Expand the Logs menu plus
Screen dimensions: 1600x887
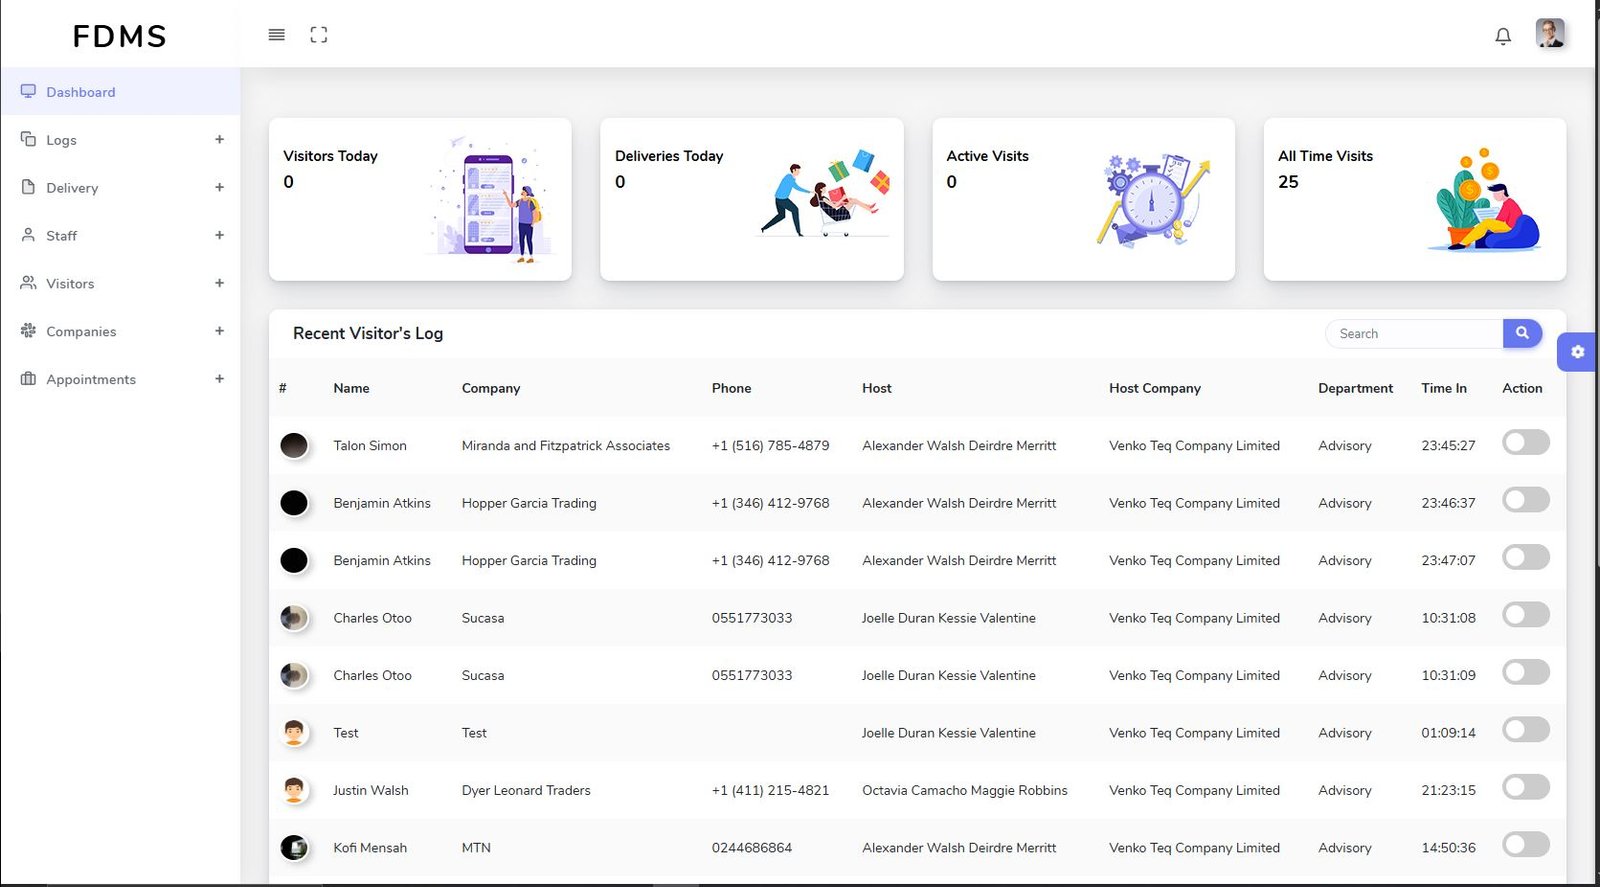pyautogui.click(x=219, y=139)
